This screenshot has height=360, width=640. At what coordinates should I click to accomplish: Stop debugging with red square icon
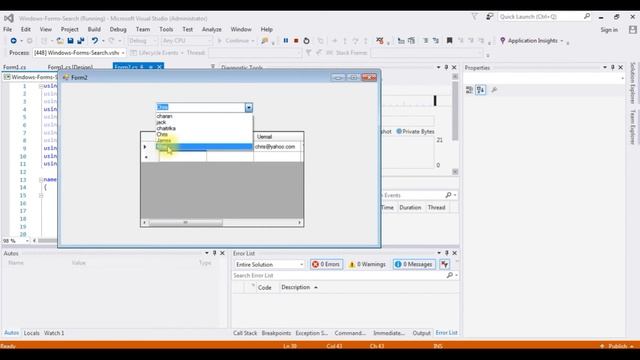click(296, 40)
